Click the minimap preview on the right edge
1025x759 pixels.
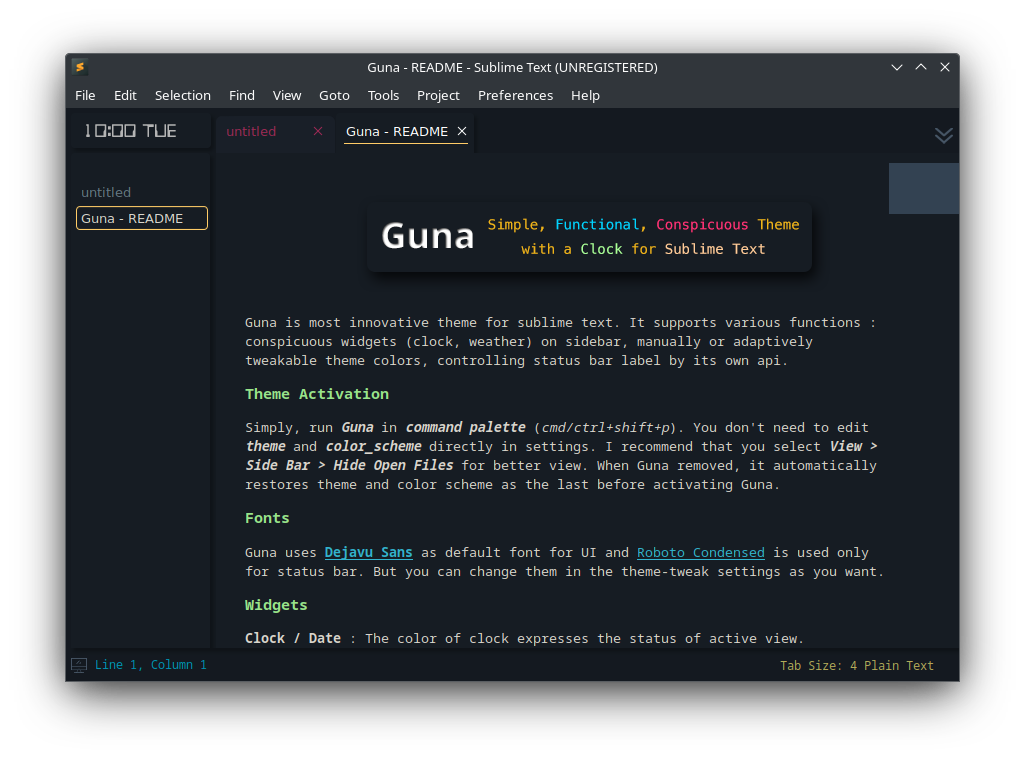[x=923, y=188]
